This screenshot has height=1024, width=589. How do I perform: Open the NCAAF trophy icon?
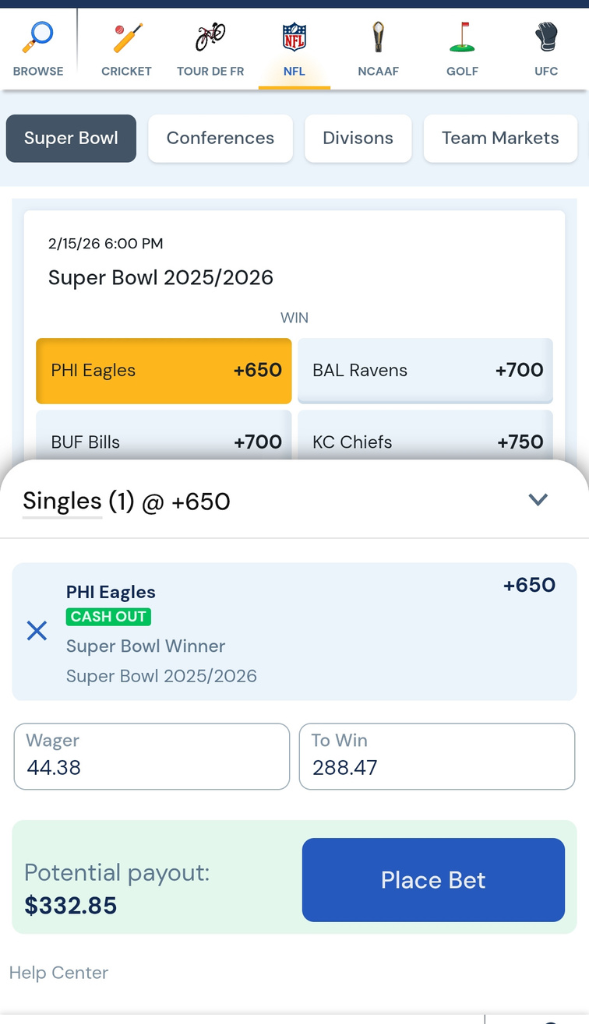(378, 37)
